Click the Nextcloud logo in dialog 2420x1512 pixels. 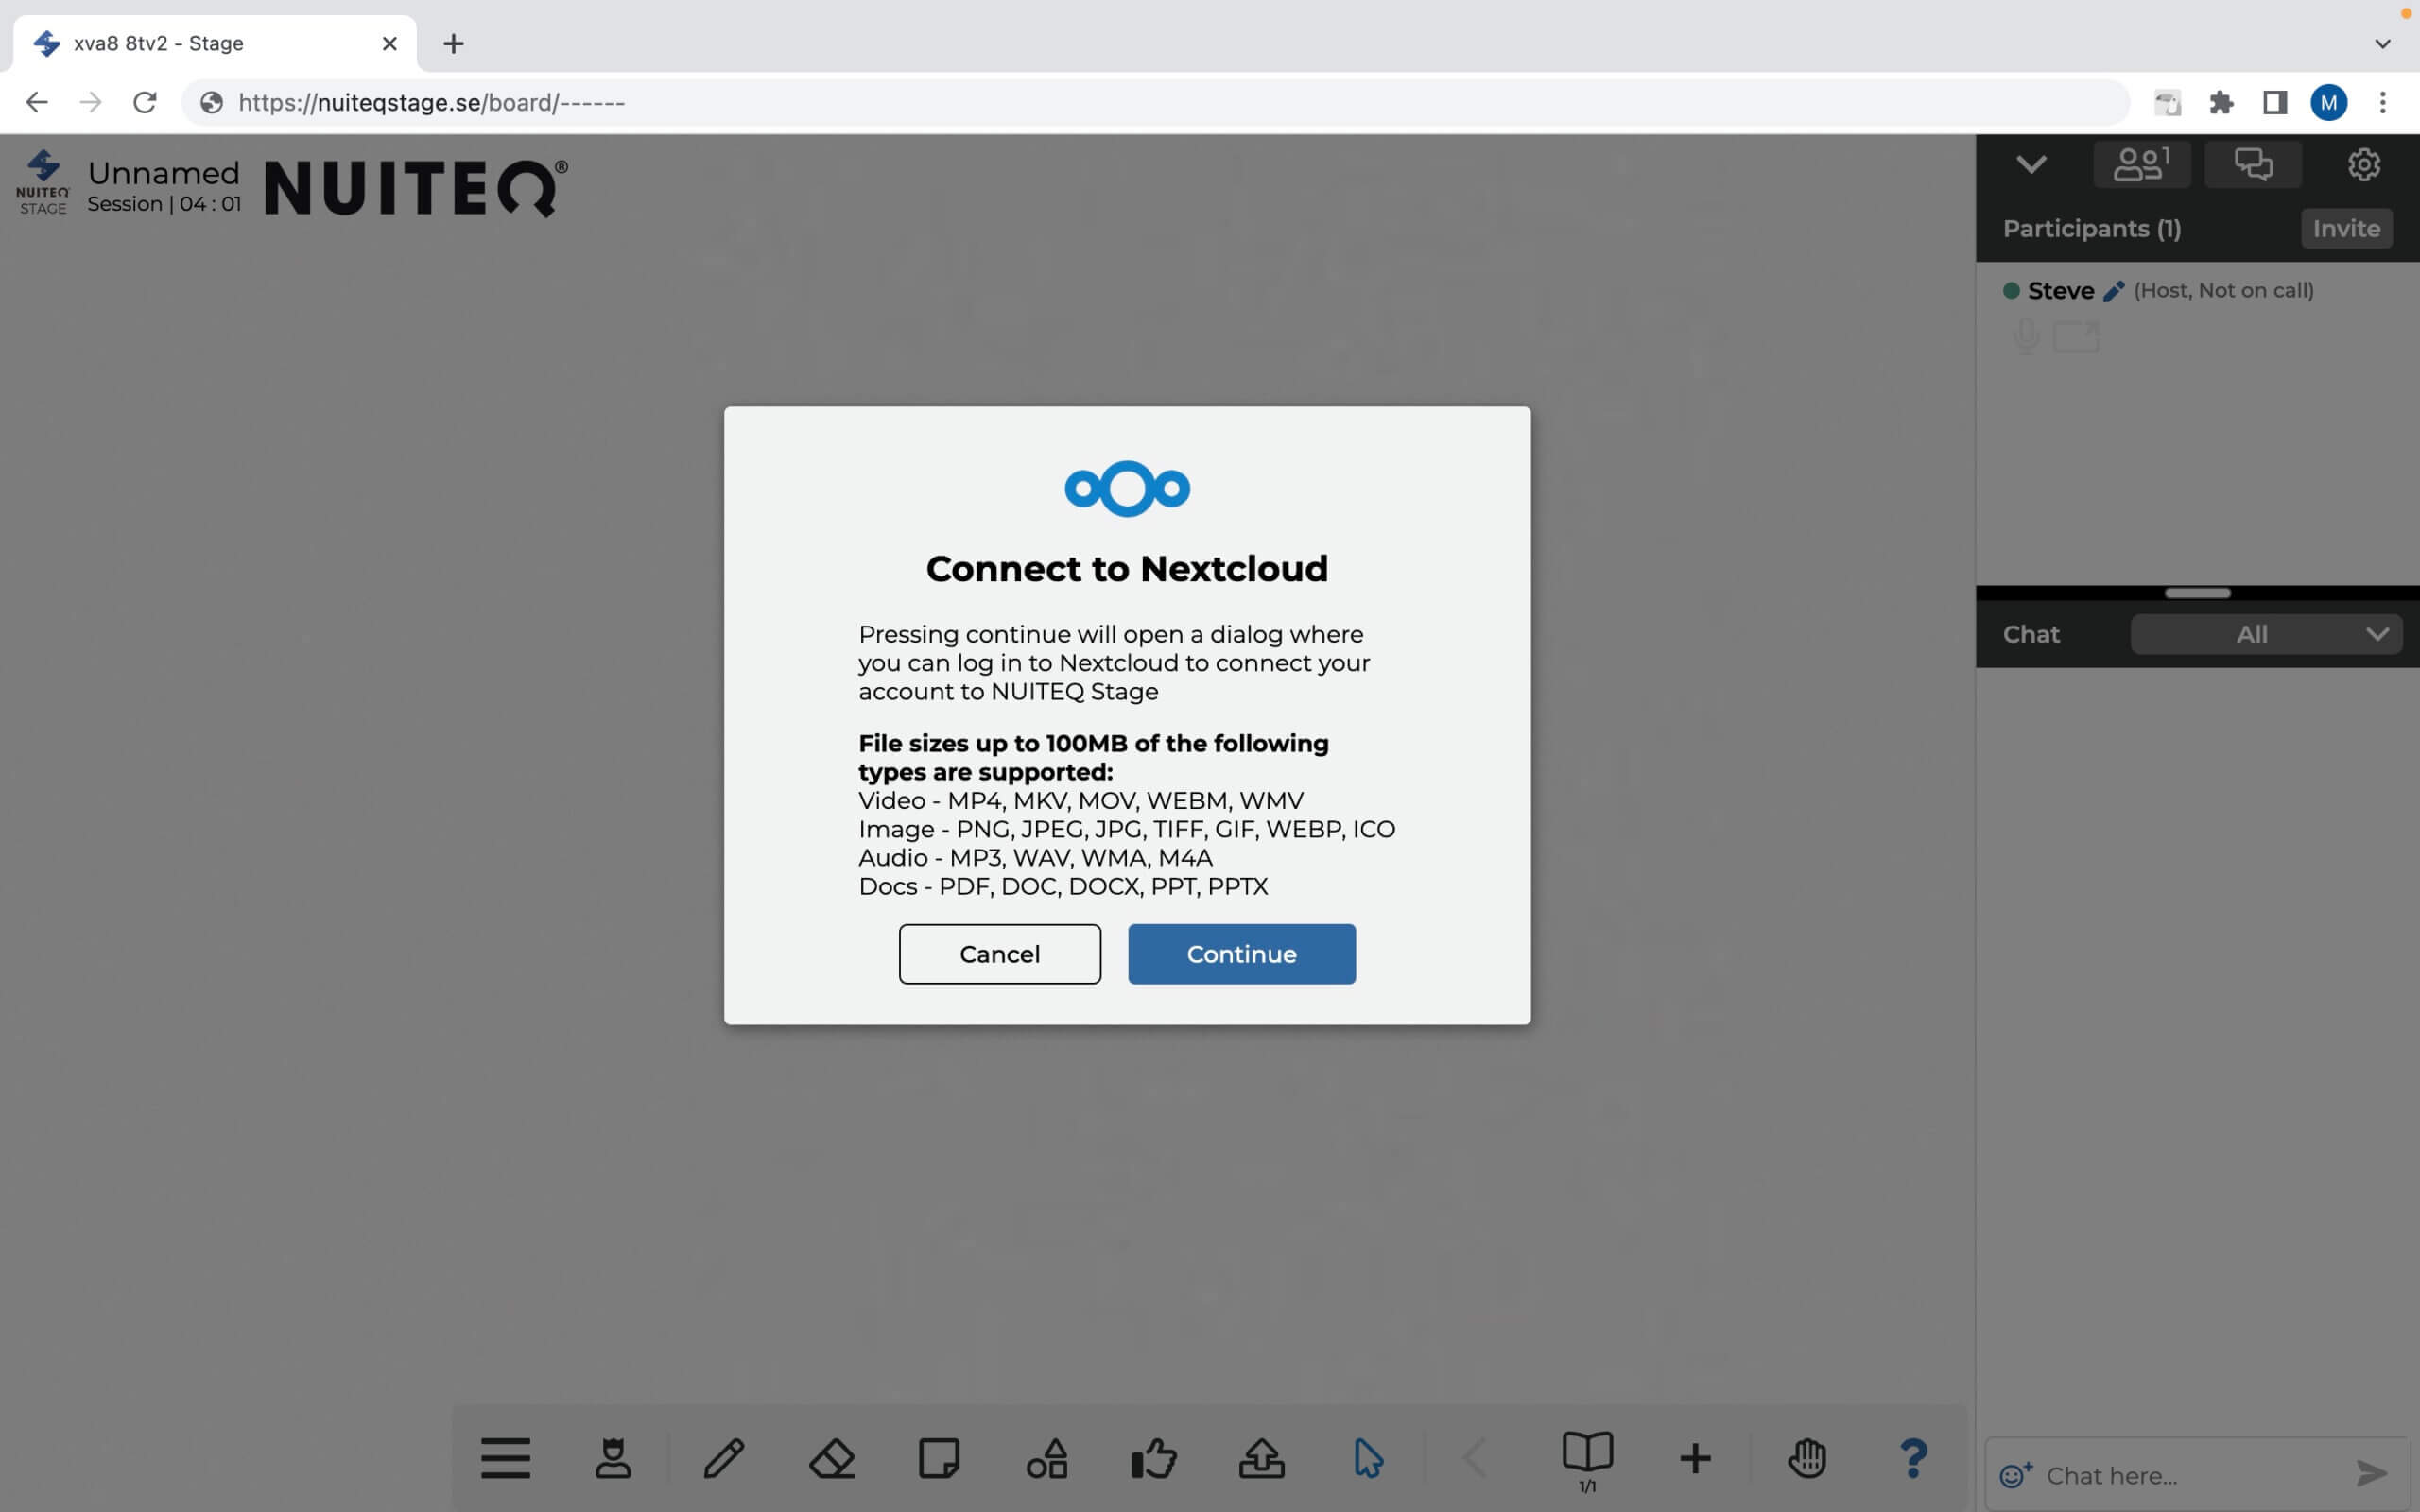tap(1127, 488)
